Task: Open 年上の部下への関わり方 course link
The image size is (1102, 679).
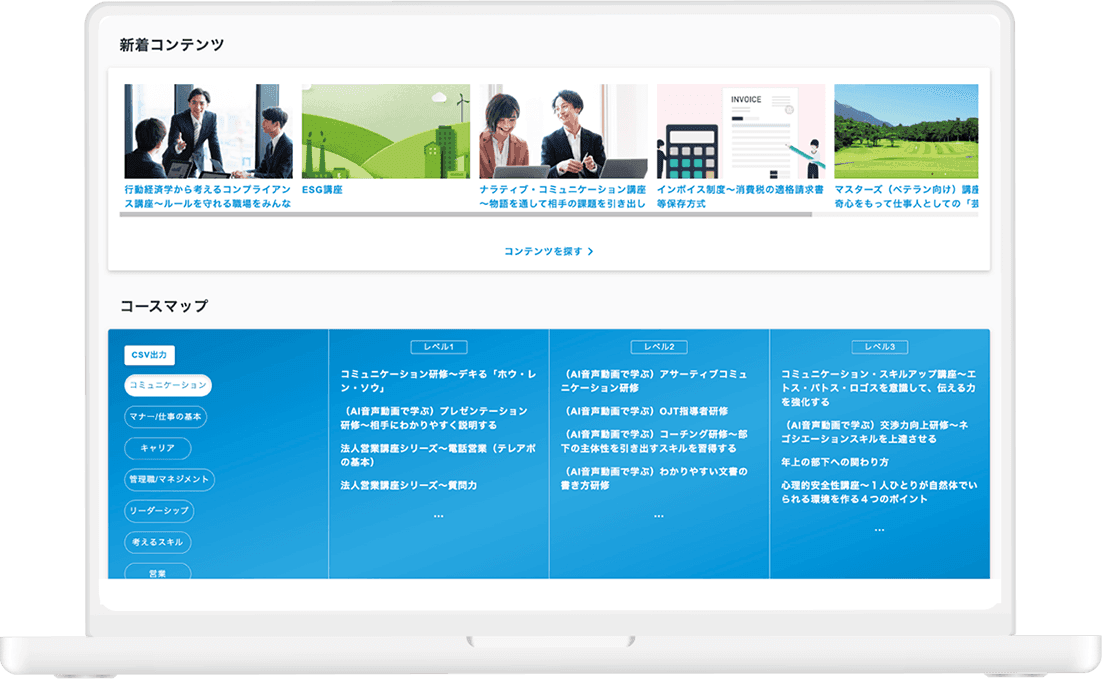Action: pyautogui.click(x=835, y=462)
